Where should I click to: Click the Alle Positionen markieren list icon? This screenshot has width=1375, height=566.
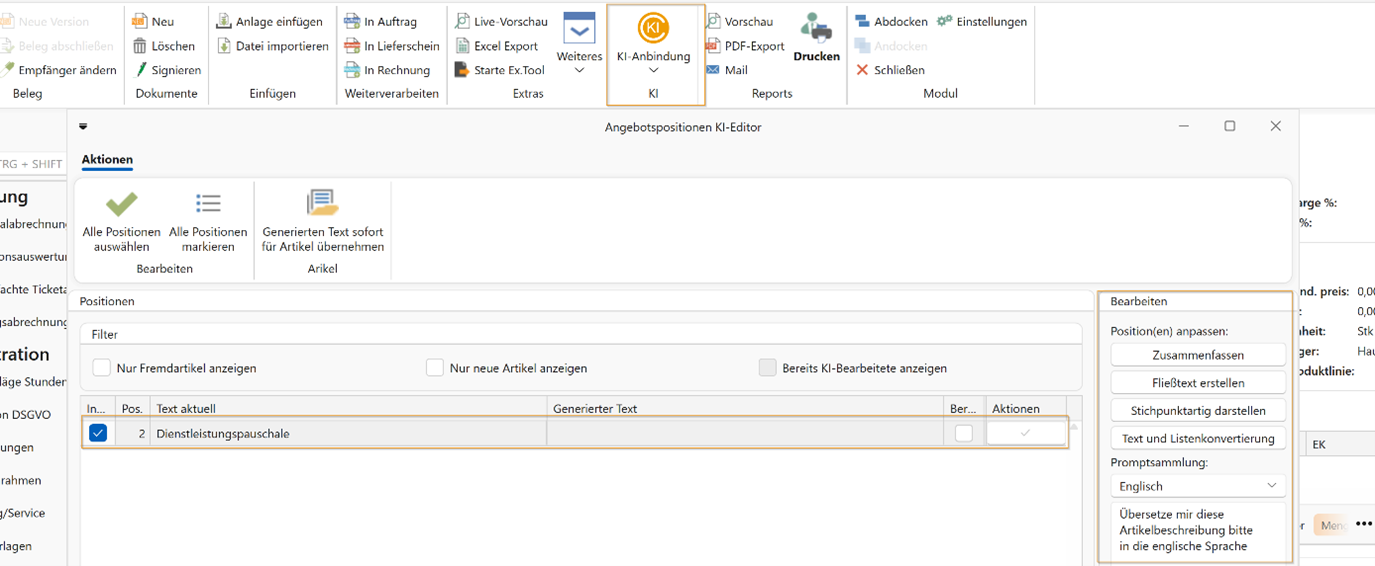pos(208,204)
